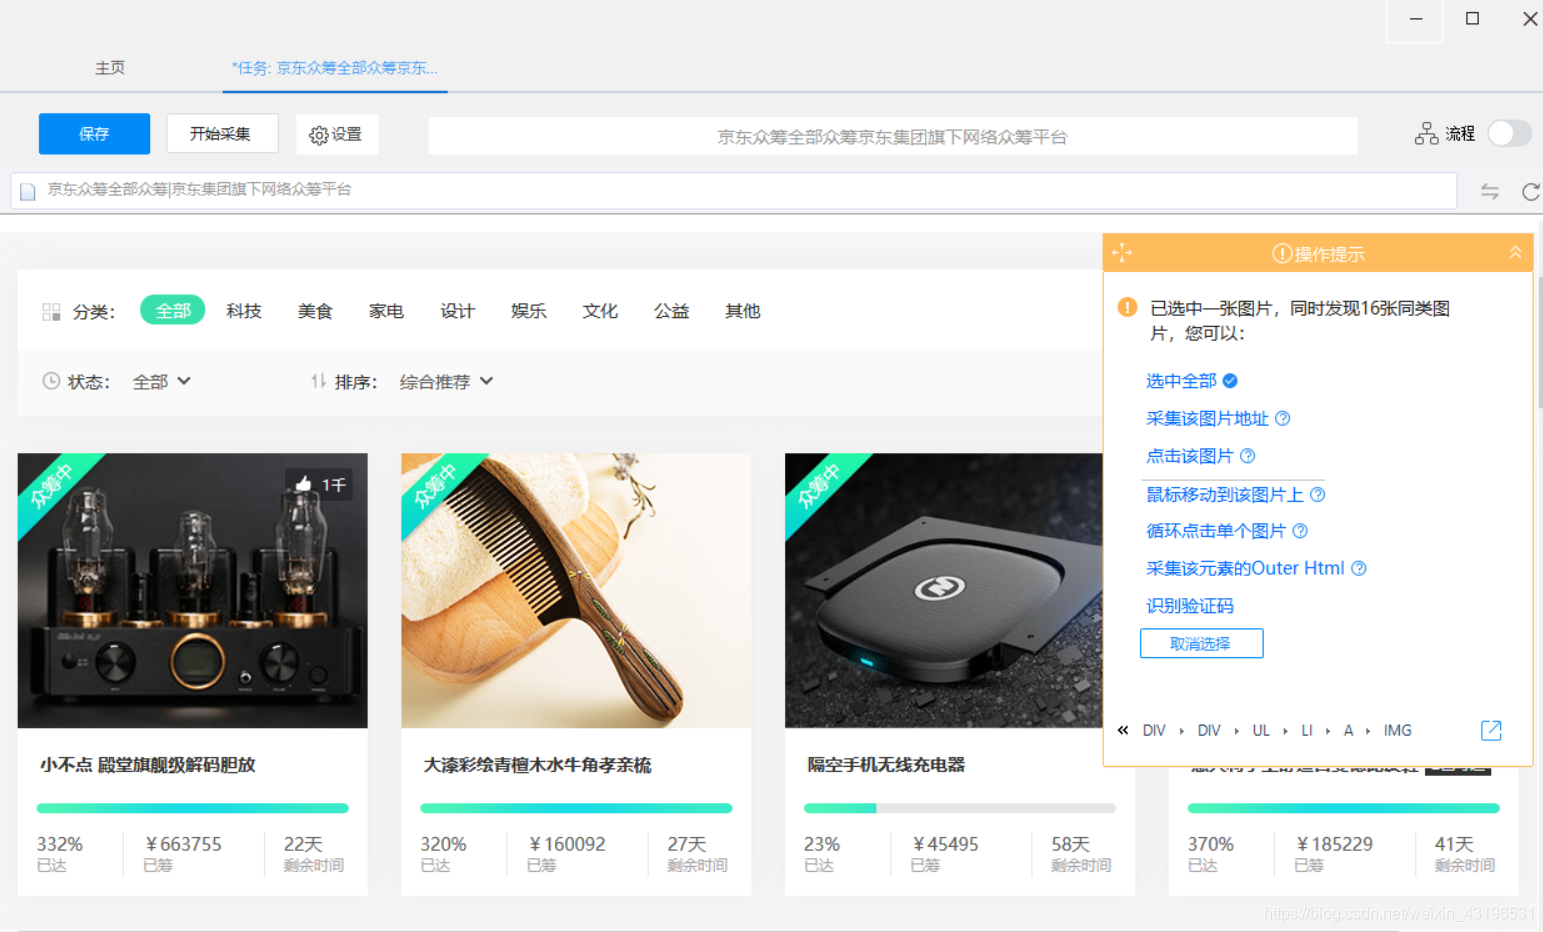This screenshot has width=1543, height=932.
Task: Switch to the 主页 tab
Action: [110, 67]
